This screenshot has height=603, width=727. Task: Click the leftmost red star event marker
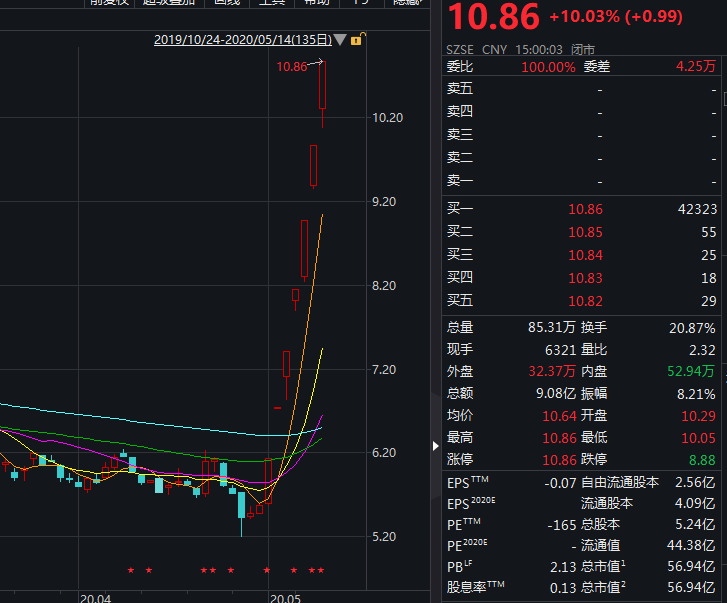pos(130,571)
